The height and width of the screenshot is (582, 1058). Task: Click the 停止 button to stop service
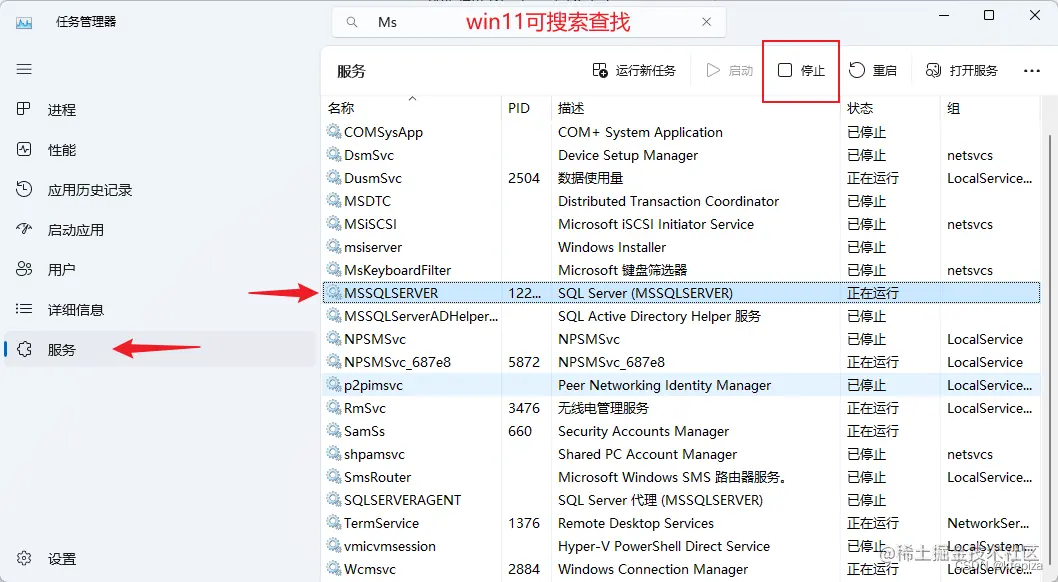[800, 70]
